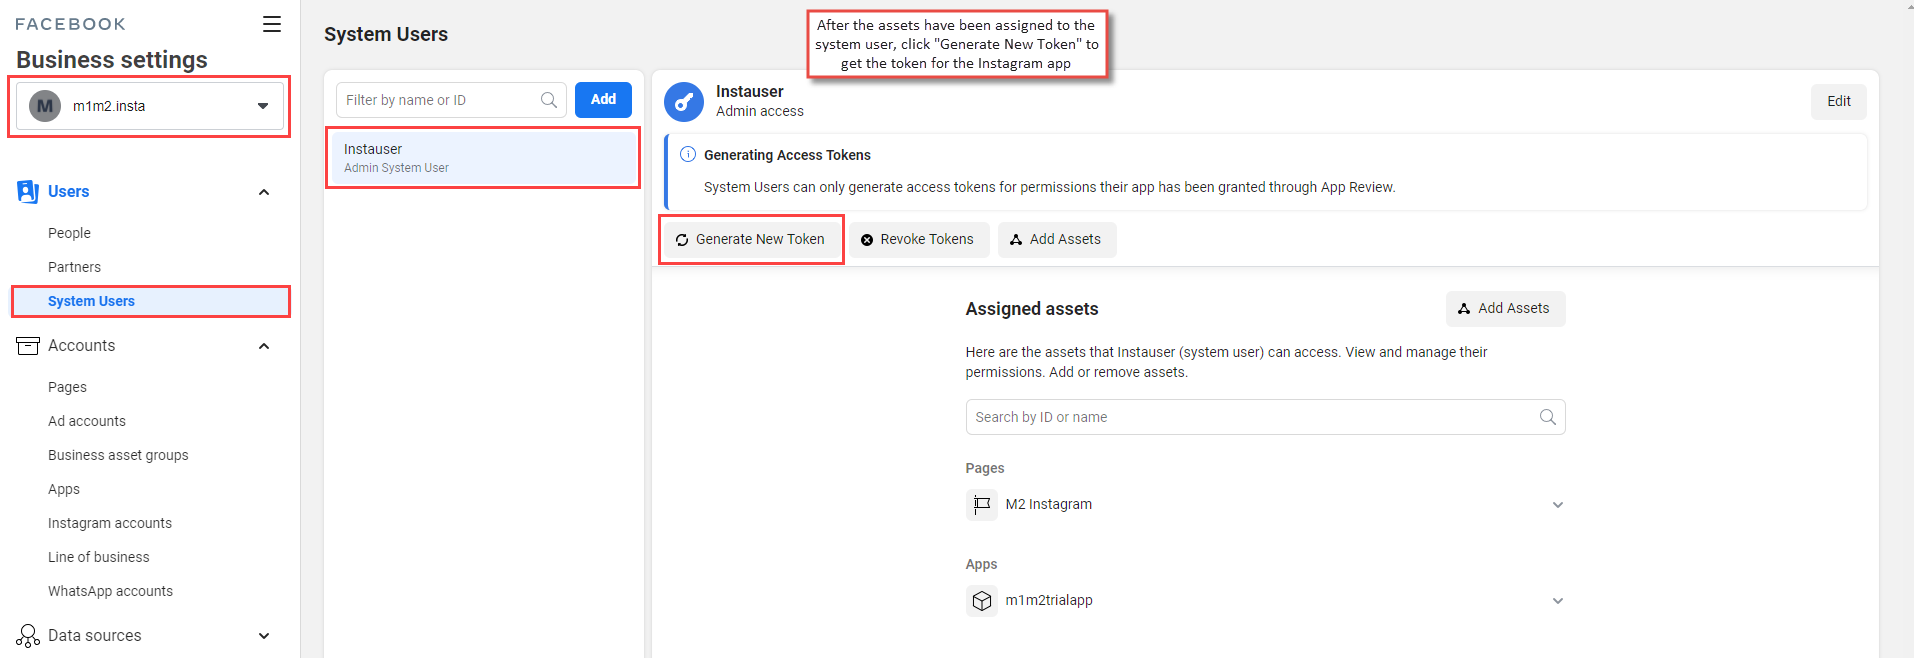Image resolution: width=1914 pixels, height=658 pixels.
Task: Click the m1m2trialapp cube icon
Action: pyautogui.click(x=982, y=601)
